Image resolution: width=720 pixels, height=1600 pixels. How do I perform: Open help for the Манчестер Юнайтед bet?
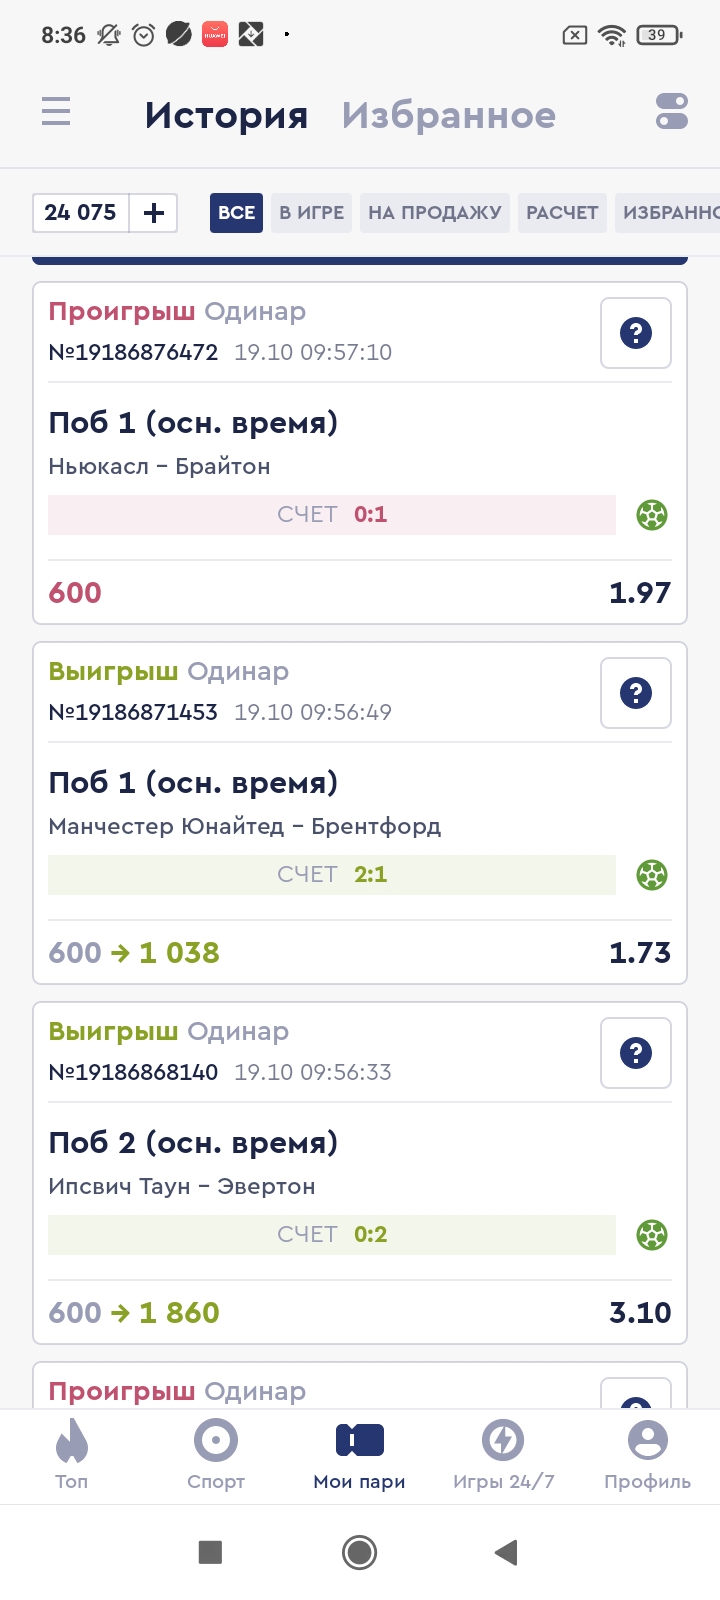click(x=635, y=693)
